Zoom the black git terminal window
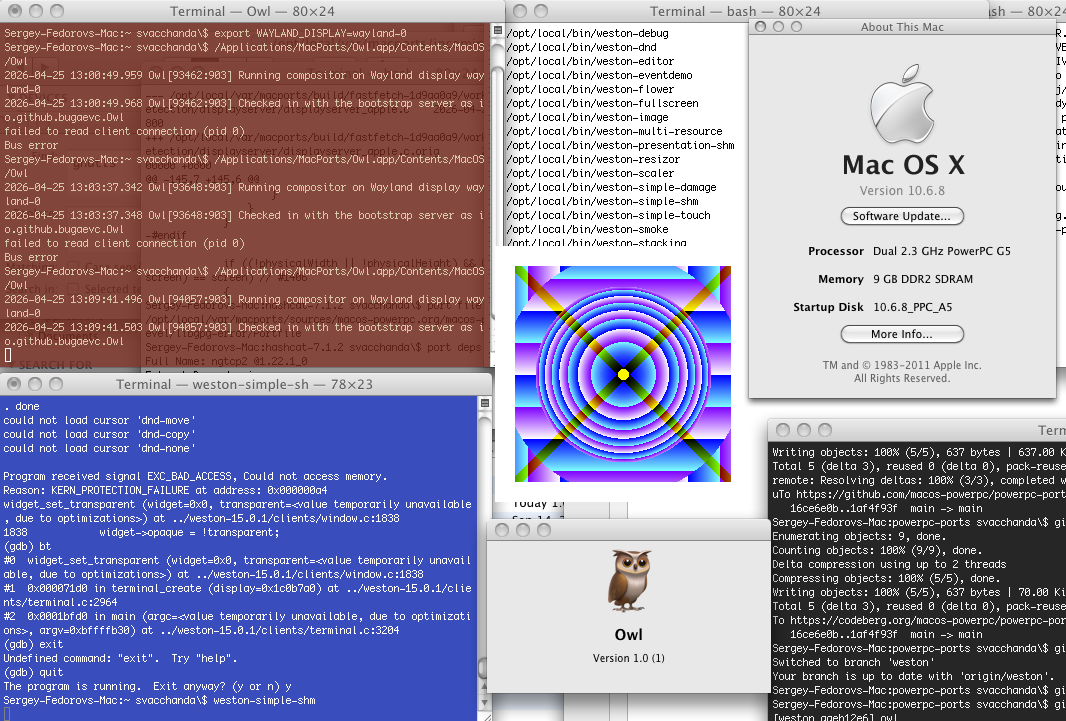The width and height of the screenshot is (1066, 721). 825,430
